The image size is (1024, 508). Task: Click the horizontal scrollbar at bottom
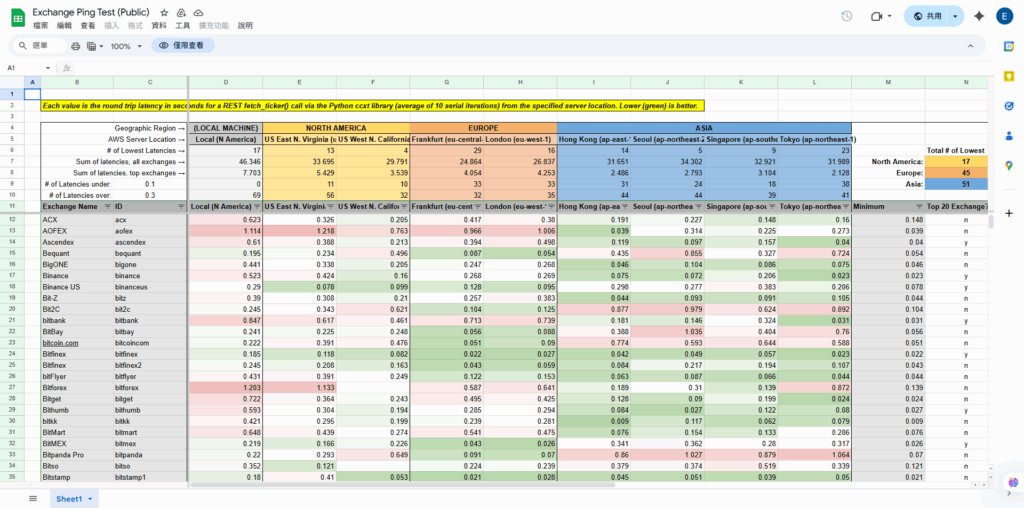[402, 484]
